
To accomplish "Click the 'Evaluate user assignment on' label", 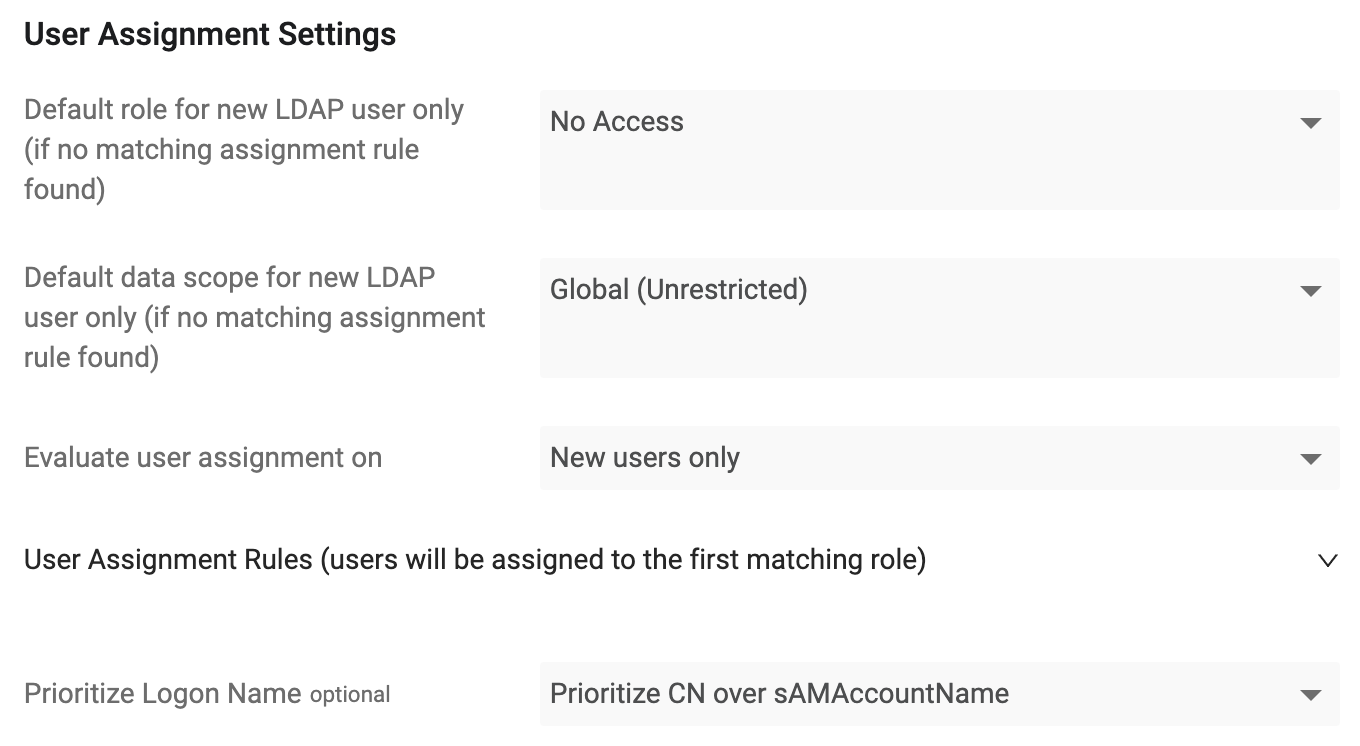I will pos(203,458).
